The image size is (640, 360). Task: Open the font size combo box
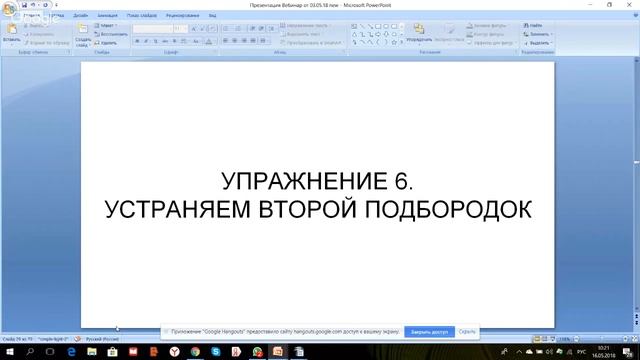[x=180, y=29]
